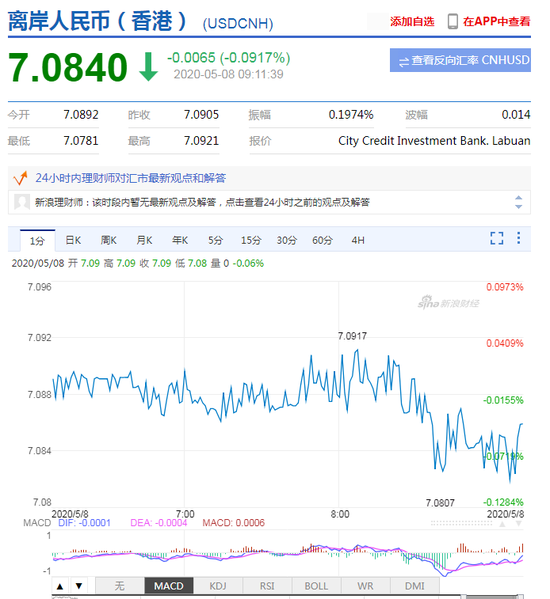
Task: Select 无 to hide indicators
Action: pyautogui.click(x=120, y=586)
